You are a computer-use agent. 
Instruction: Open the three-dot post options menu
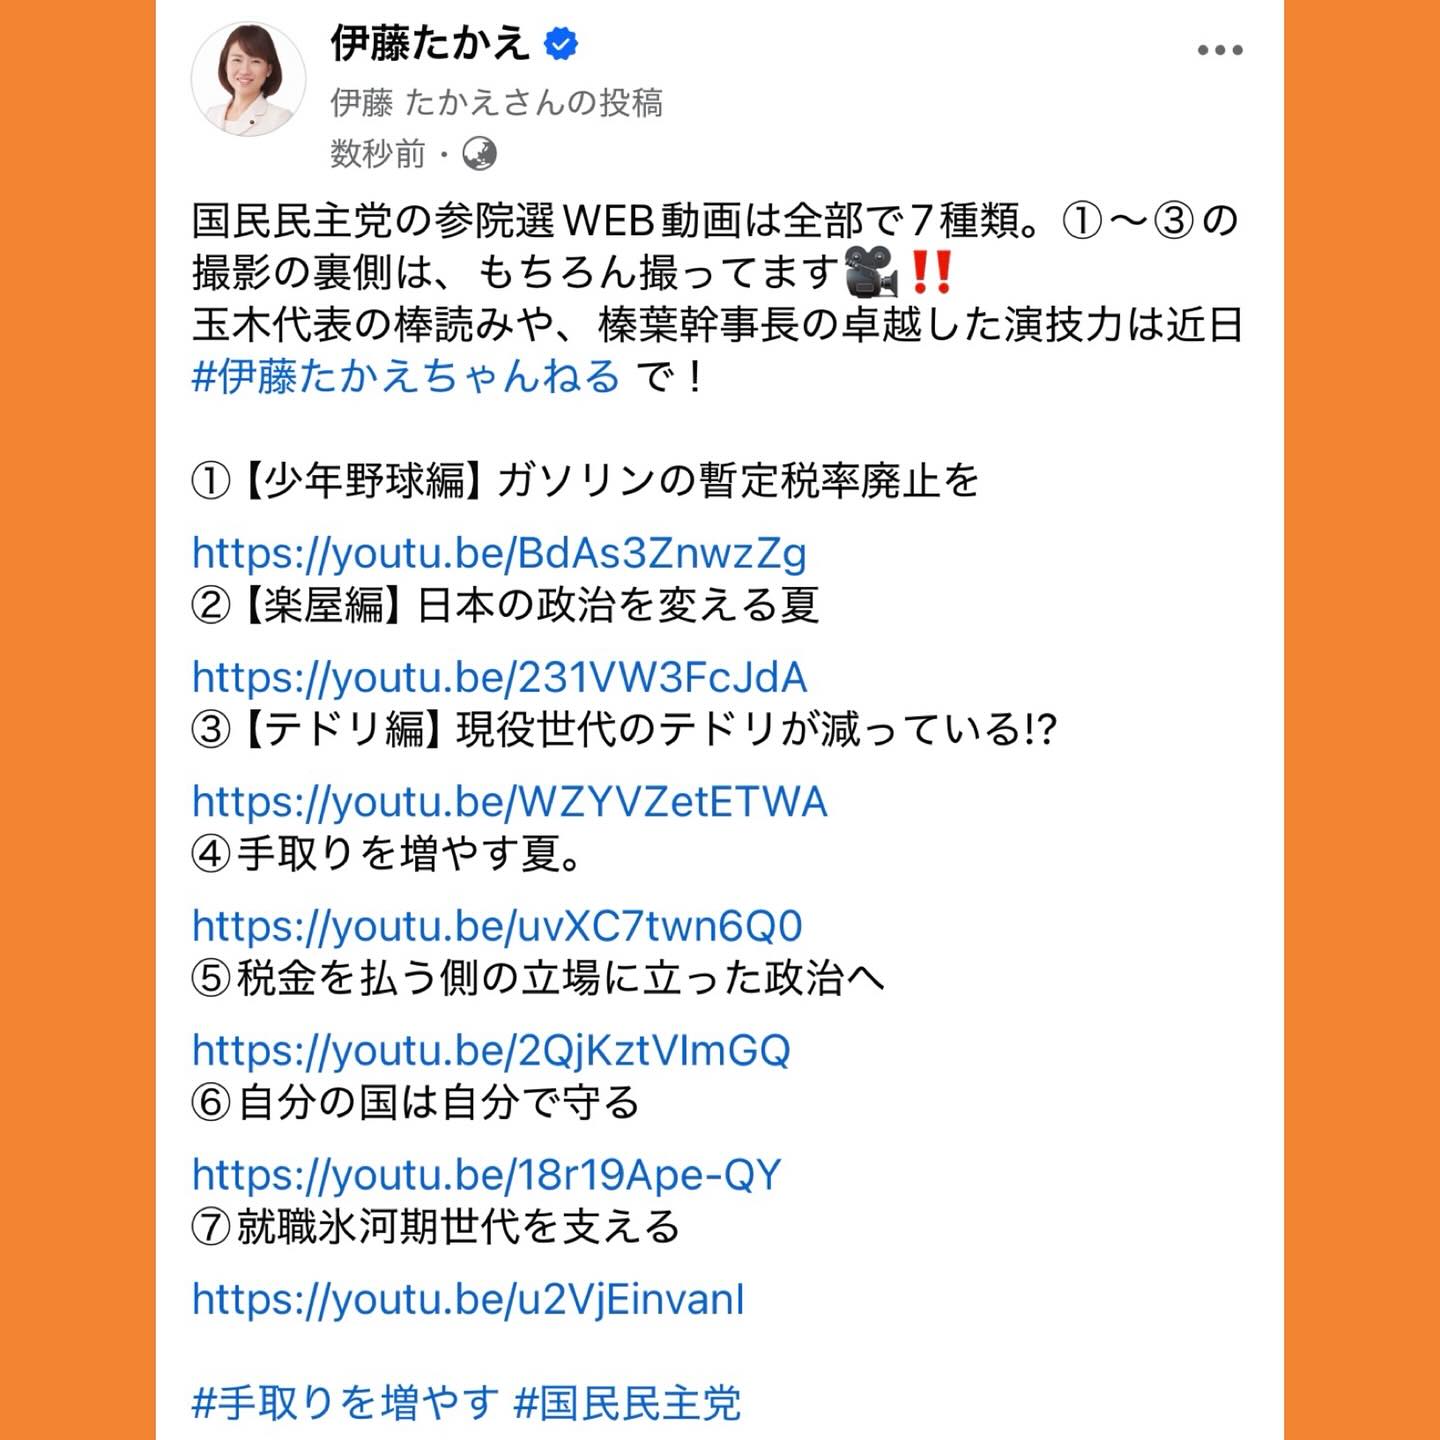1220,50
